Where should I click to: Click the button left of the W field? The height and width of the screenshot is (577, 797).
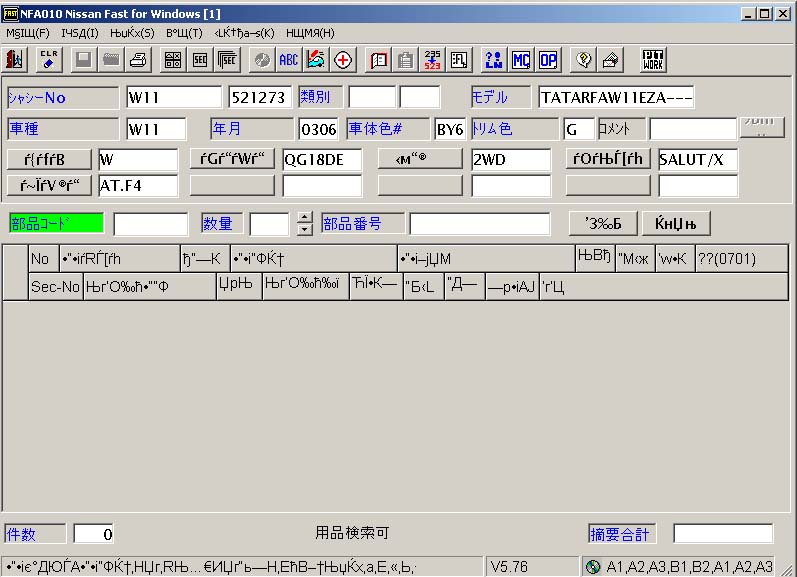pyautogui.click(x=49, y=159)
